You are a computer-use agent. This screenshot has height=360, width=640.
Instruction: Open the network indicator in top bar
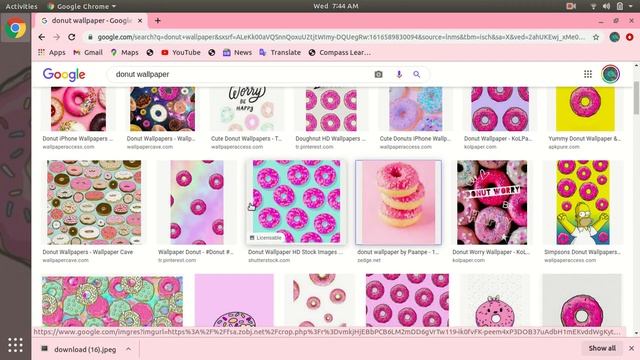click(x=593, y=6)
